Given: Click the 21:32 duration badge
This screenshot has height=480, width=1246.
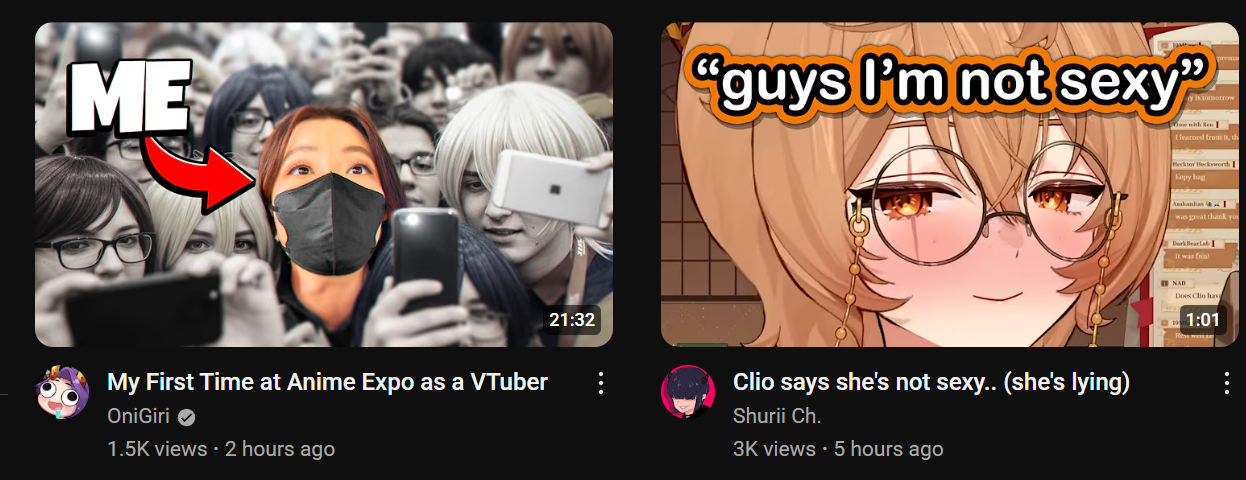Looking at the screenshot, I should (x=572, y=321).
